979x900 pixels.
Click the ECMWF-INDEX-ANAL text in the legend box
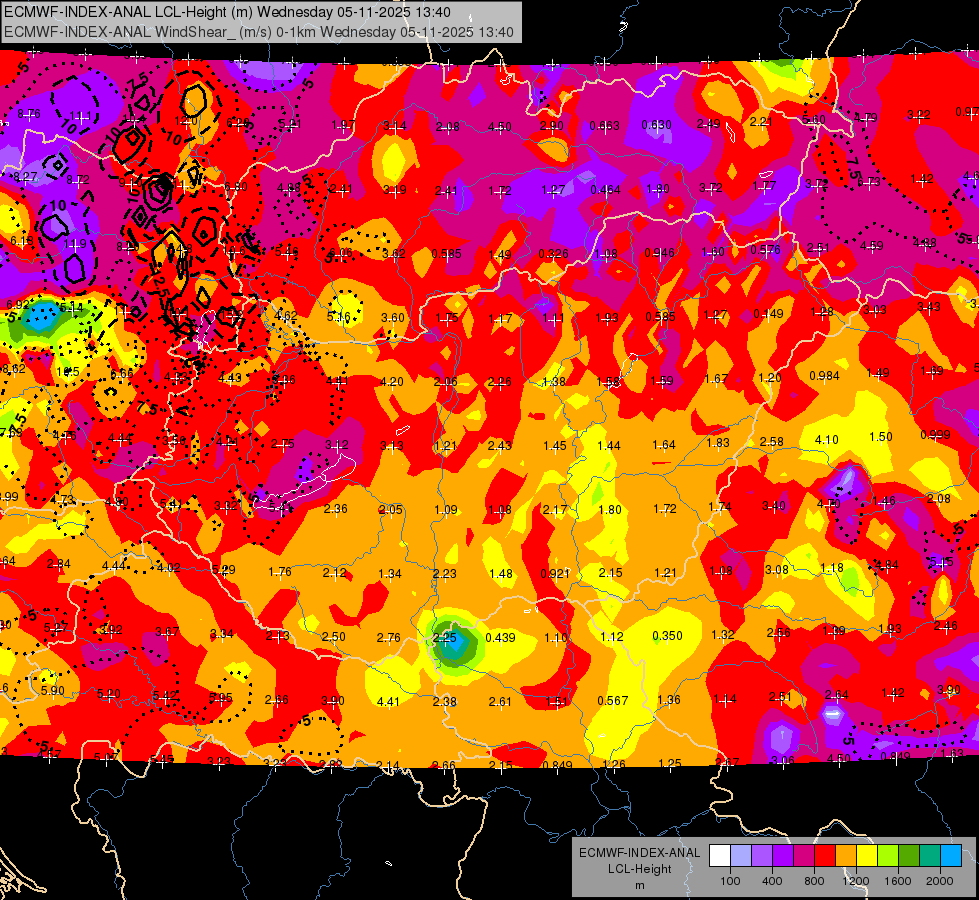tap(639, 853)
